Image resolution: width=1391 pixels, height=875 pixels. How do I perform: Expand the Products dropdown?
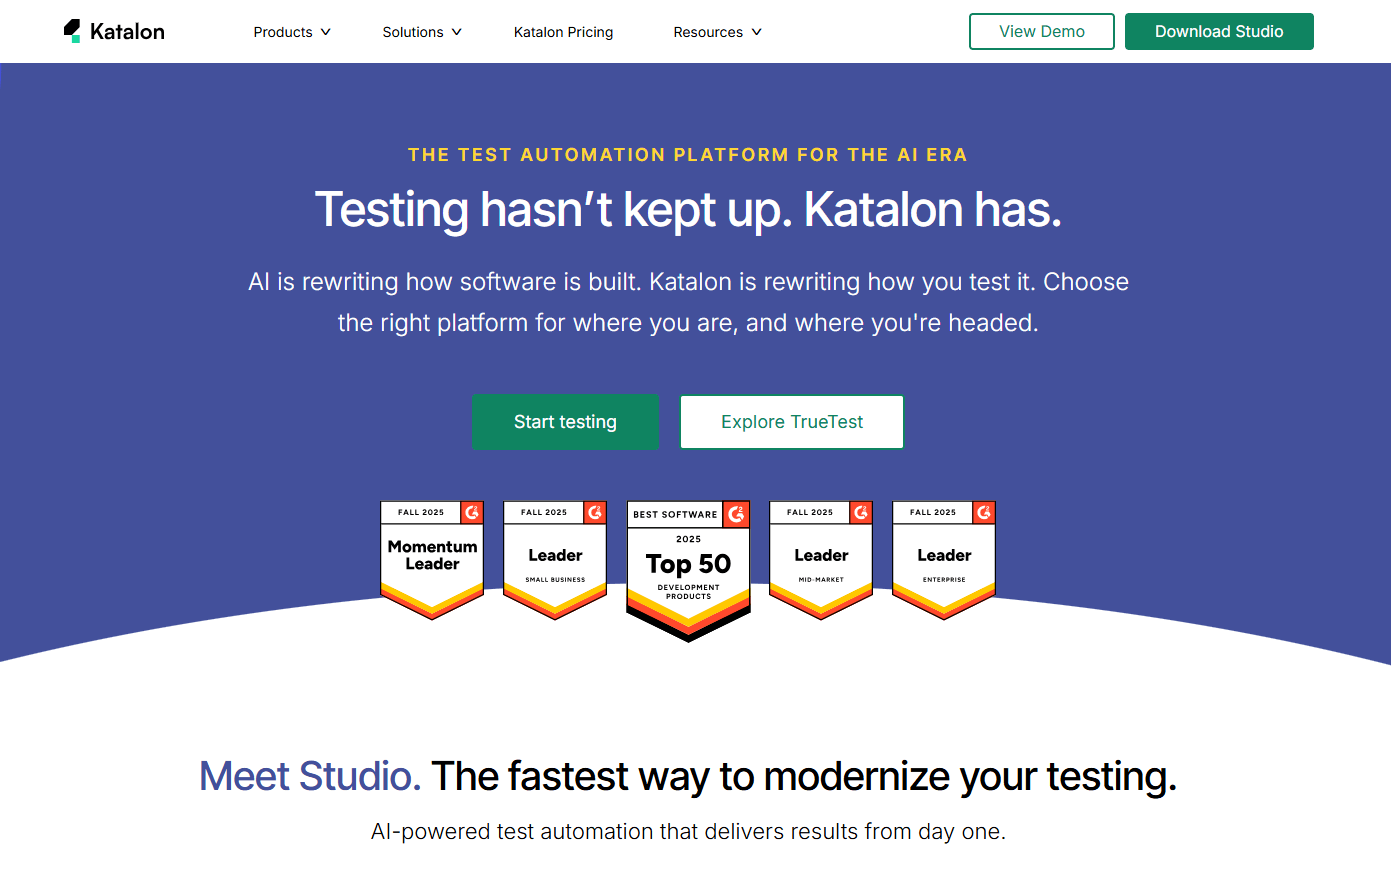click(291, 31)
